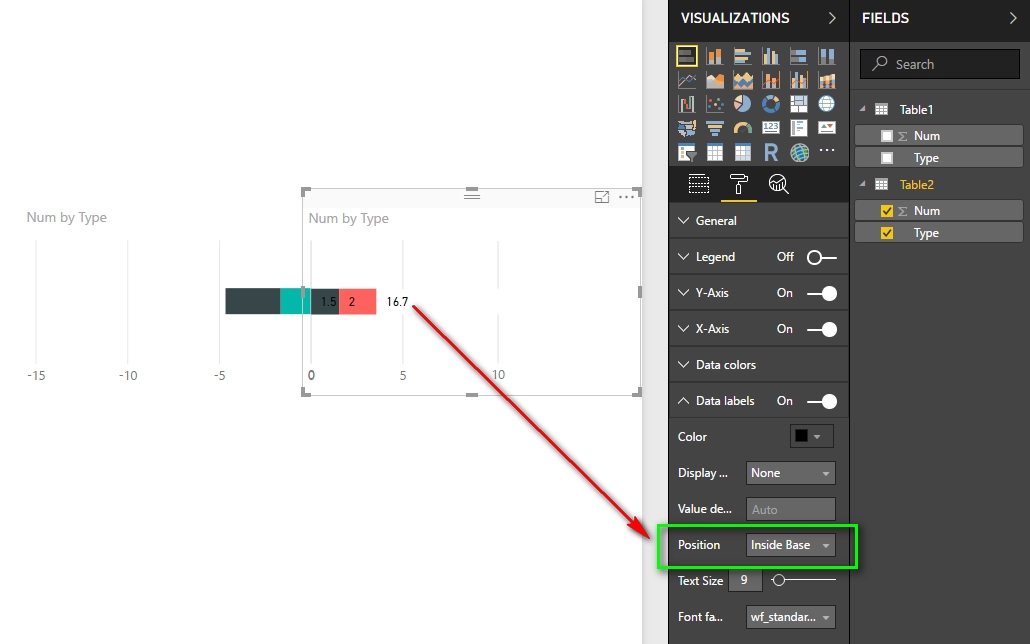Select the Waterfall chart visual

point(686,104)
